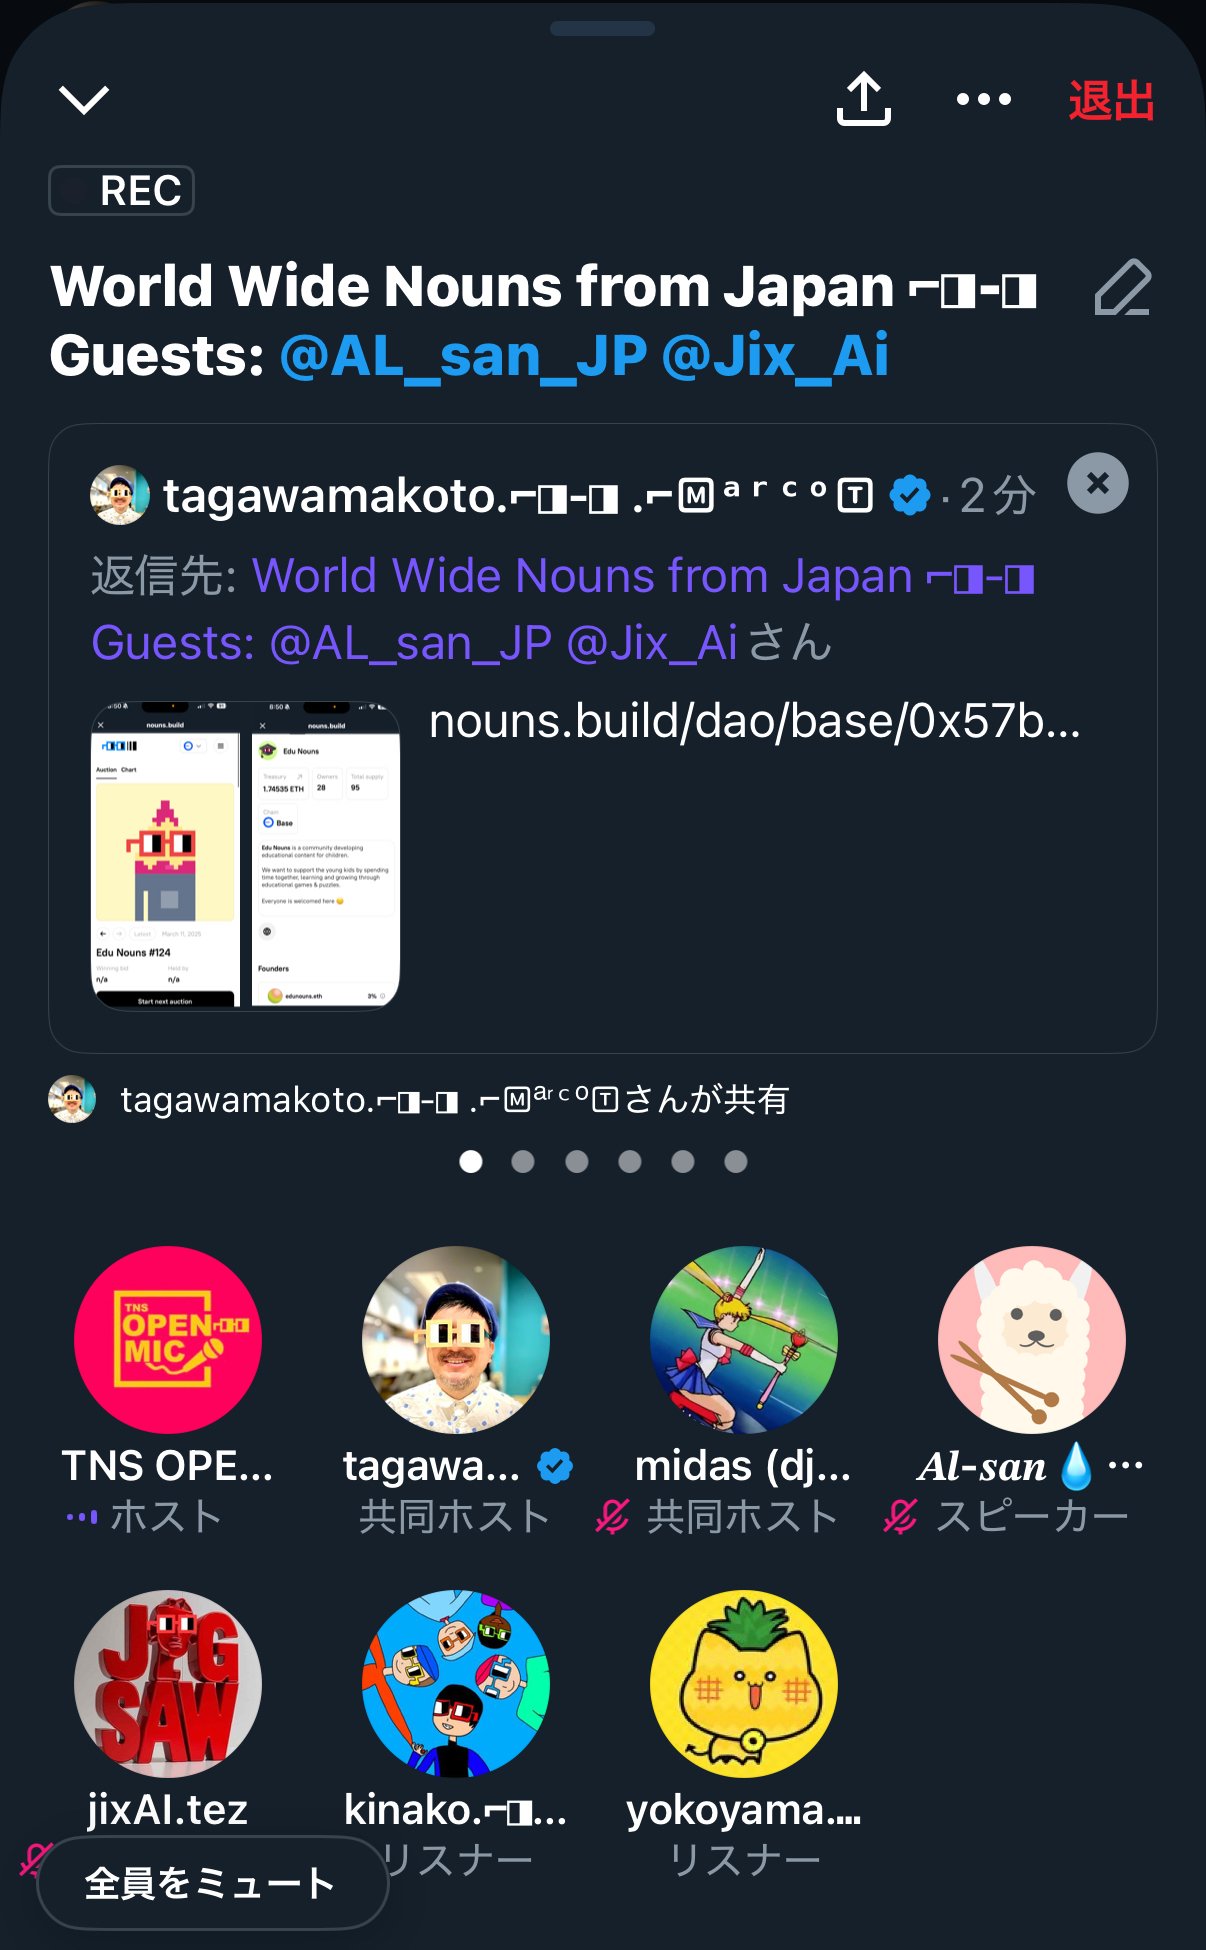Screen dimensions: 1206x1950
Task: Edit the Space title with pencil icon
Action: [x=1123, y=288]
